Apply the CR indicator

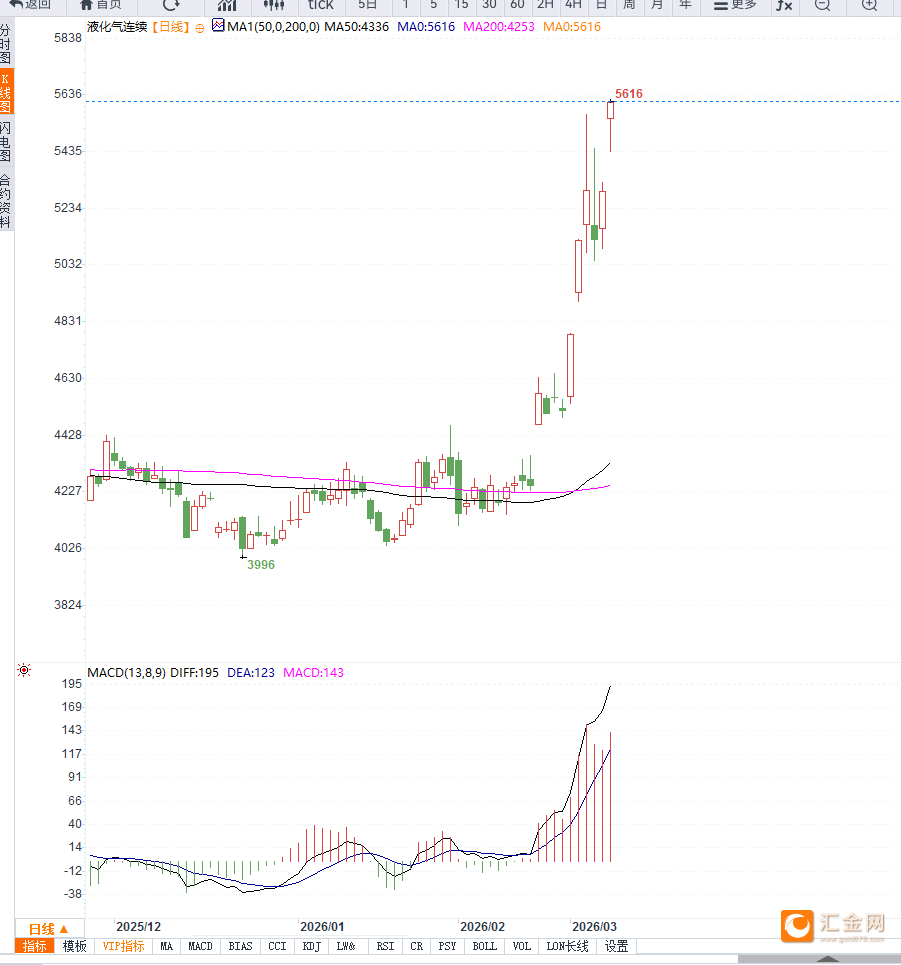417,946
